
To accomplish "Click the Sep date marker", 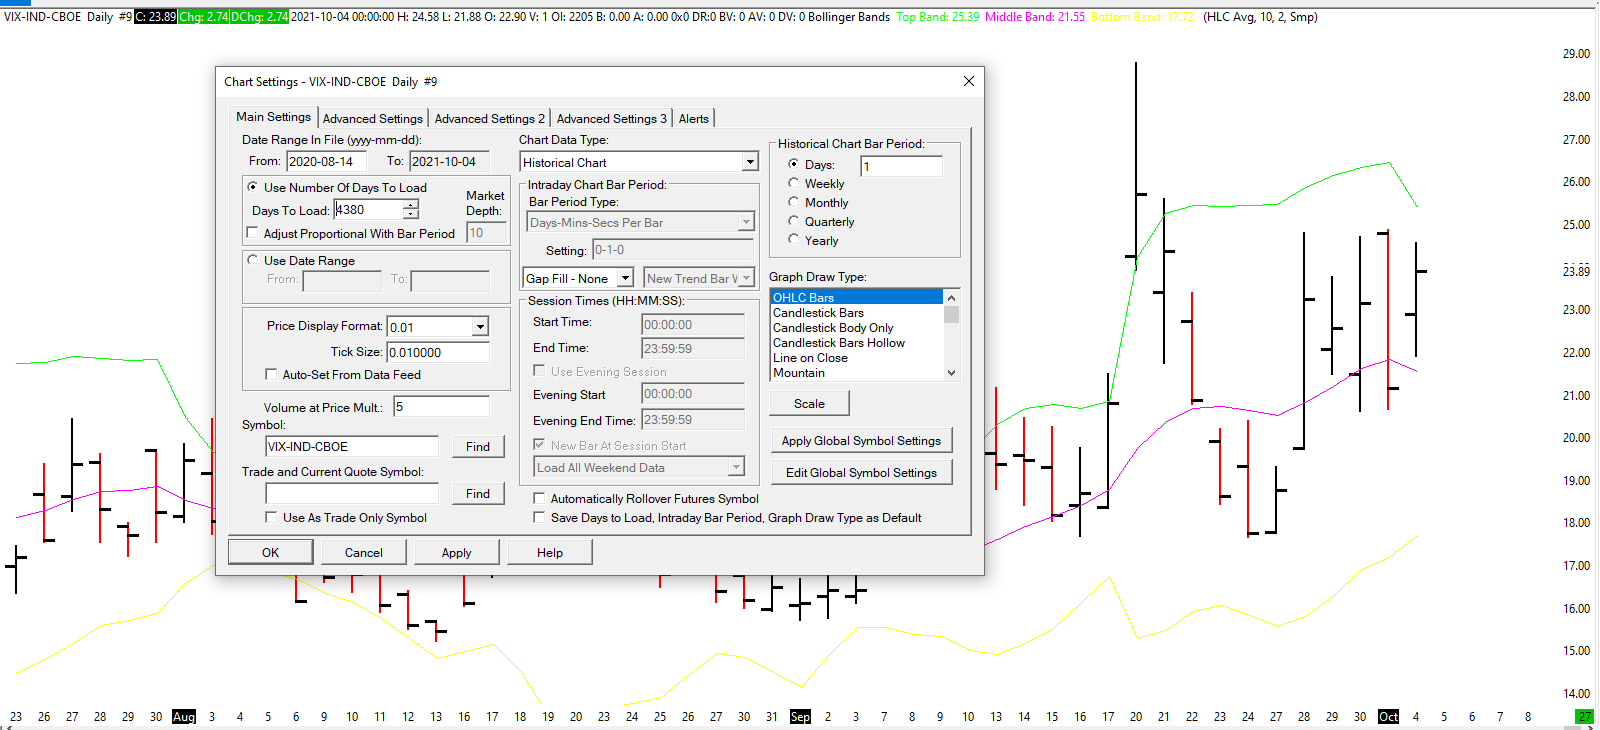I will tap(800, 716).
